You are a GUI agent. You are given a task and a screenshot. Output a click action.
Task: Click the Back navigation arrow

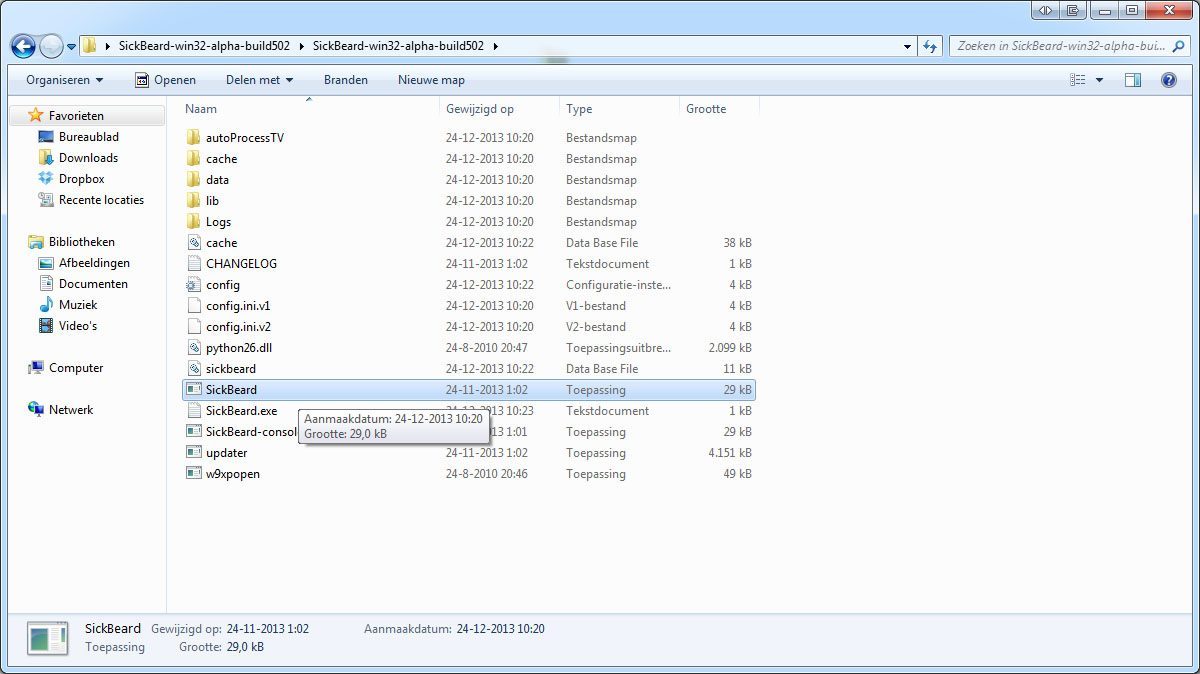click(x=23, y=46)
